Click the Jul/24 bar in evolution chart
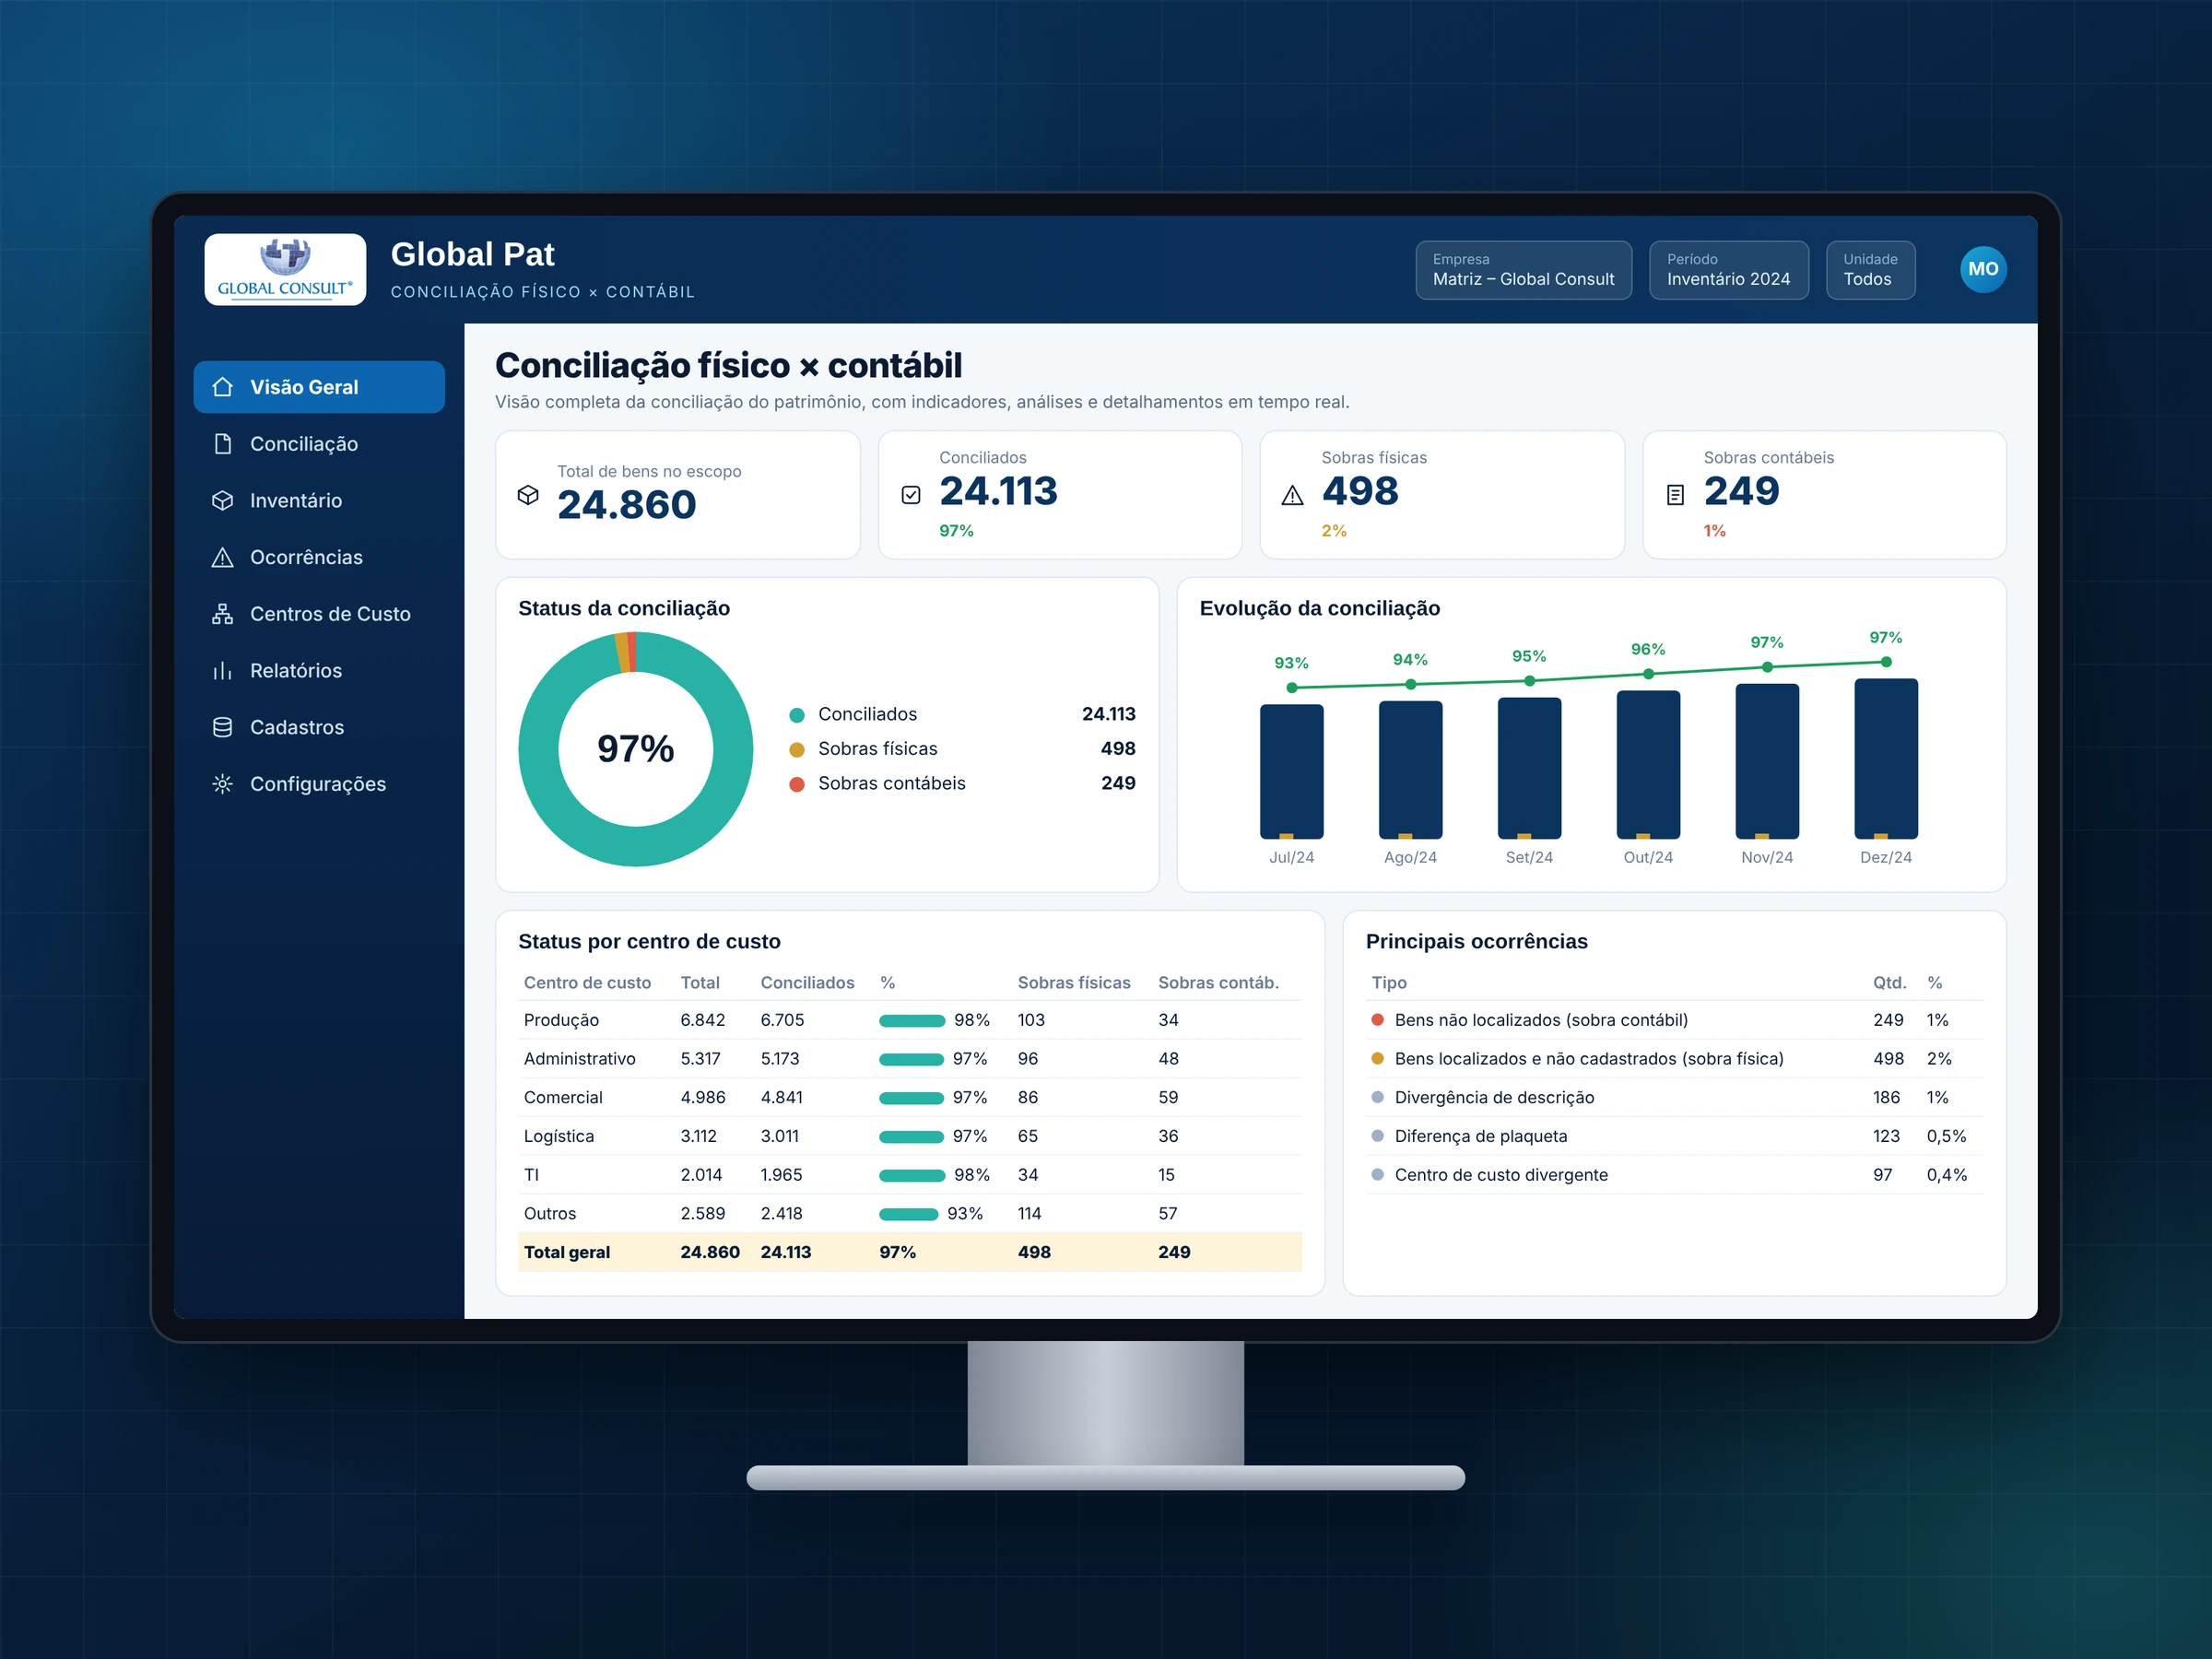 tap(1291, 771)
